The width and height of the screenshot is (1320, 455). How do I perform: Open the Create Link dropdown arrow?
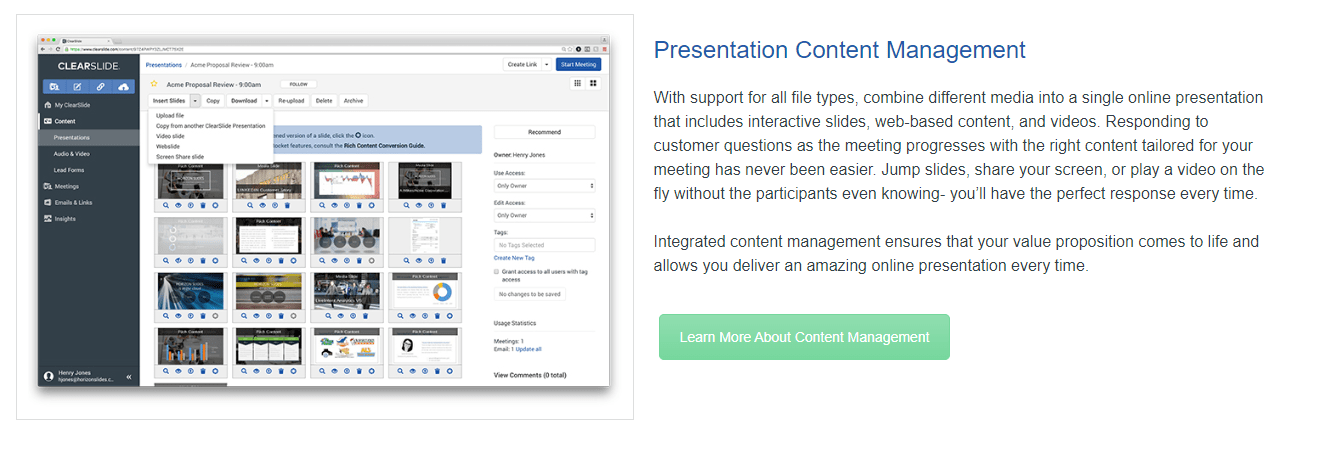tap(548, 65)
